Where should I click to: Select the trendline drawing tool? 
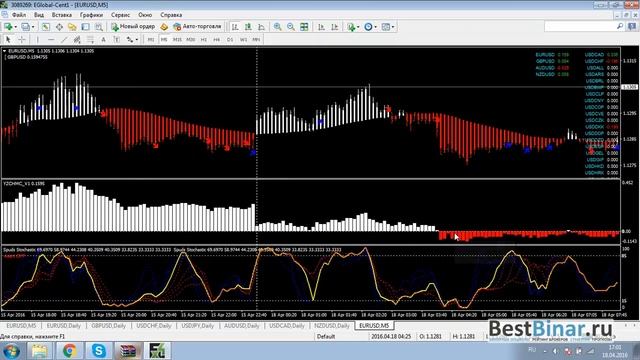(x=64, y=40)
